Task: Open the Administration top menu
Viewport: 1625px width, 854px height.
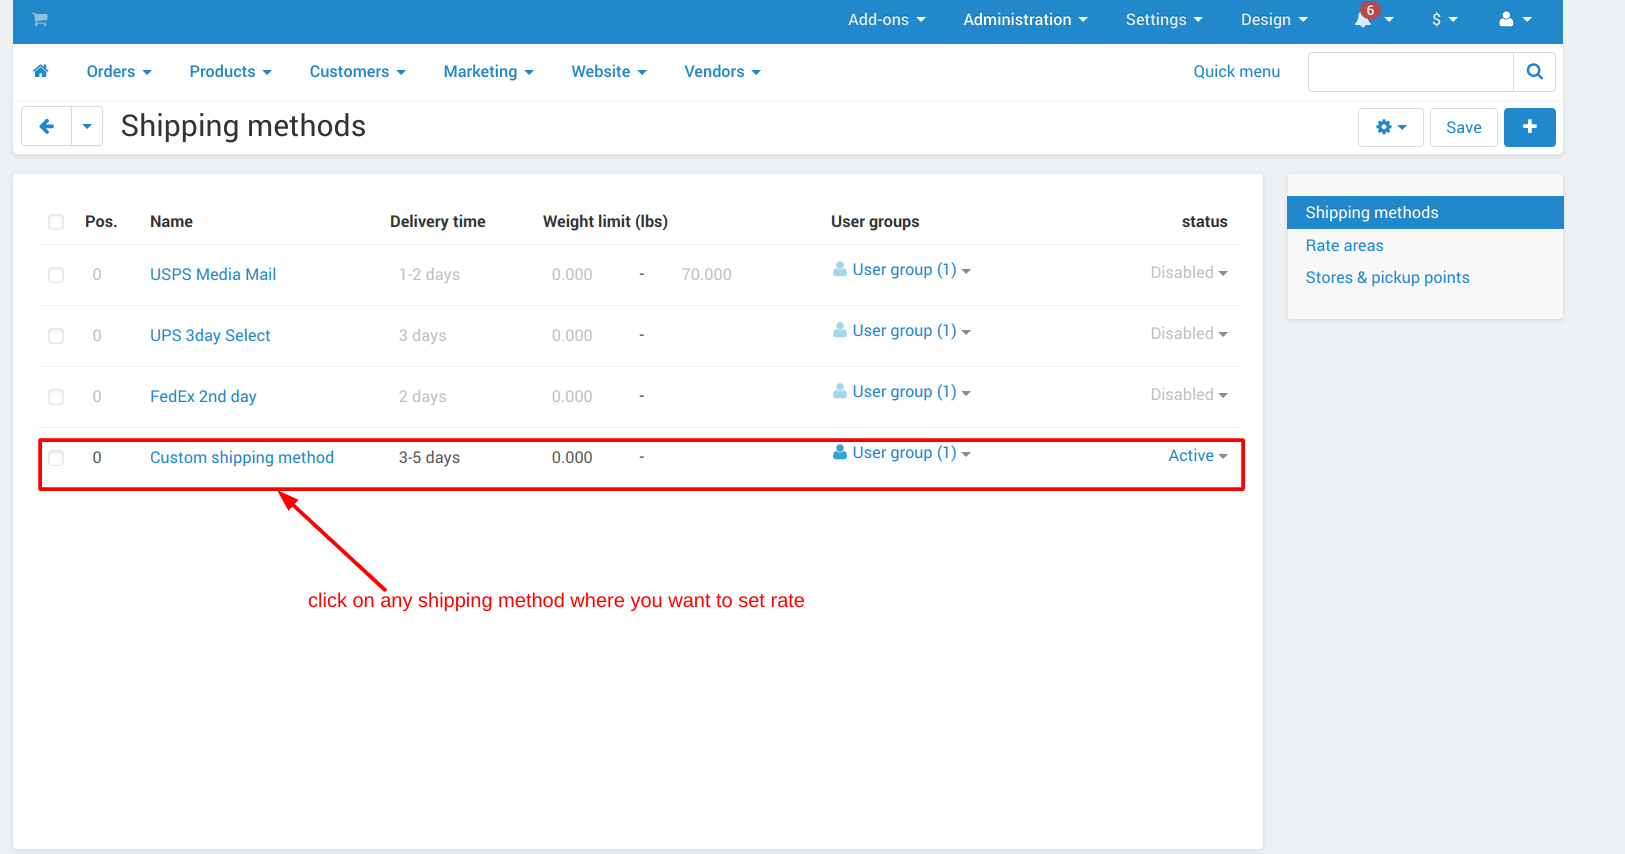Action: 1025,19
